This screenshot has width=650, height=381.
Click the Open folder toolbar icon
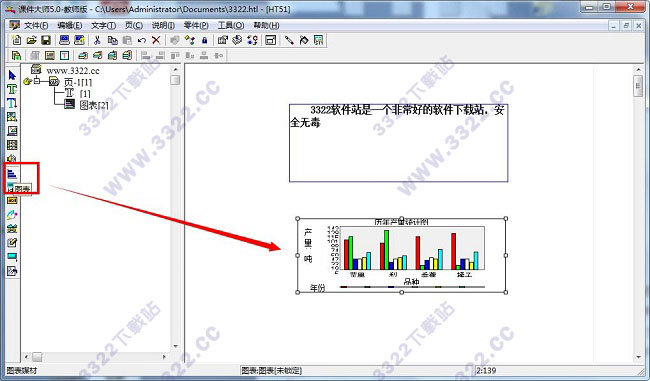31,40
